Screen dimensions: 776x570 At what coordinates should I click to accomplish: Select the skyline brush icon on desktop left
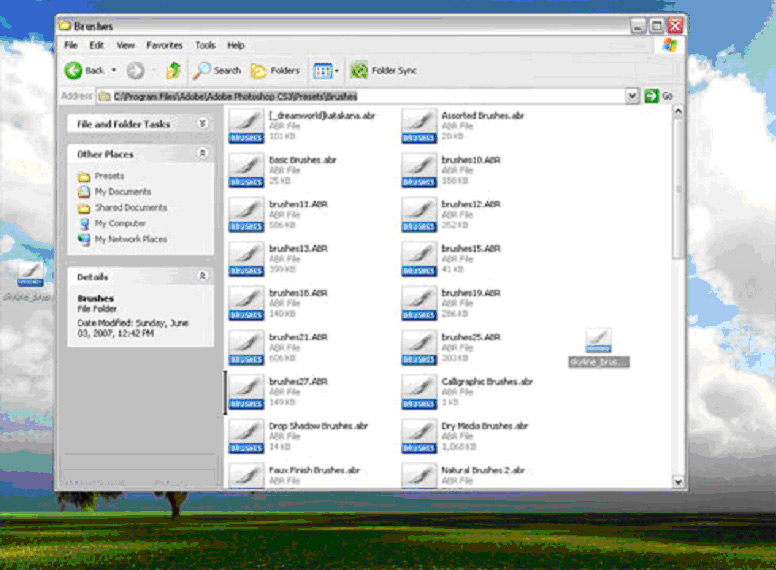click(x=30, y=276)
